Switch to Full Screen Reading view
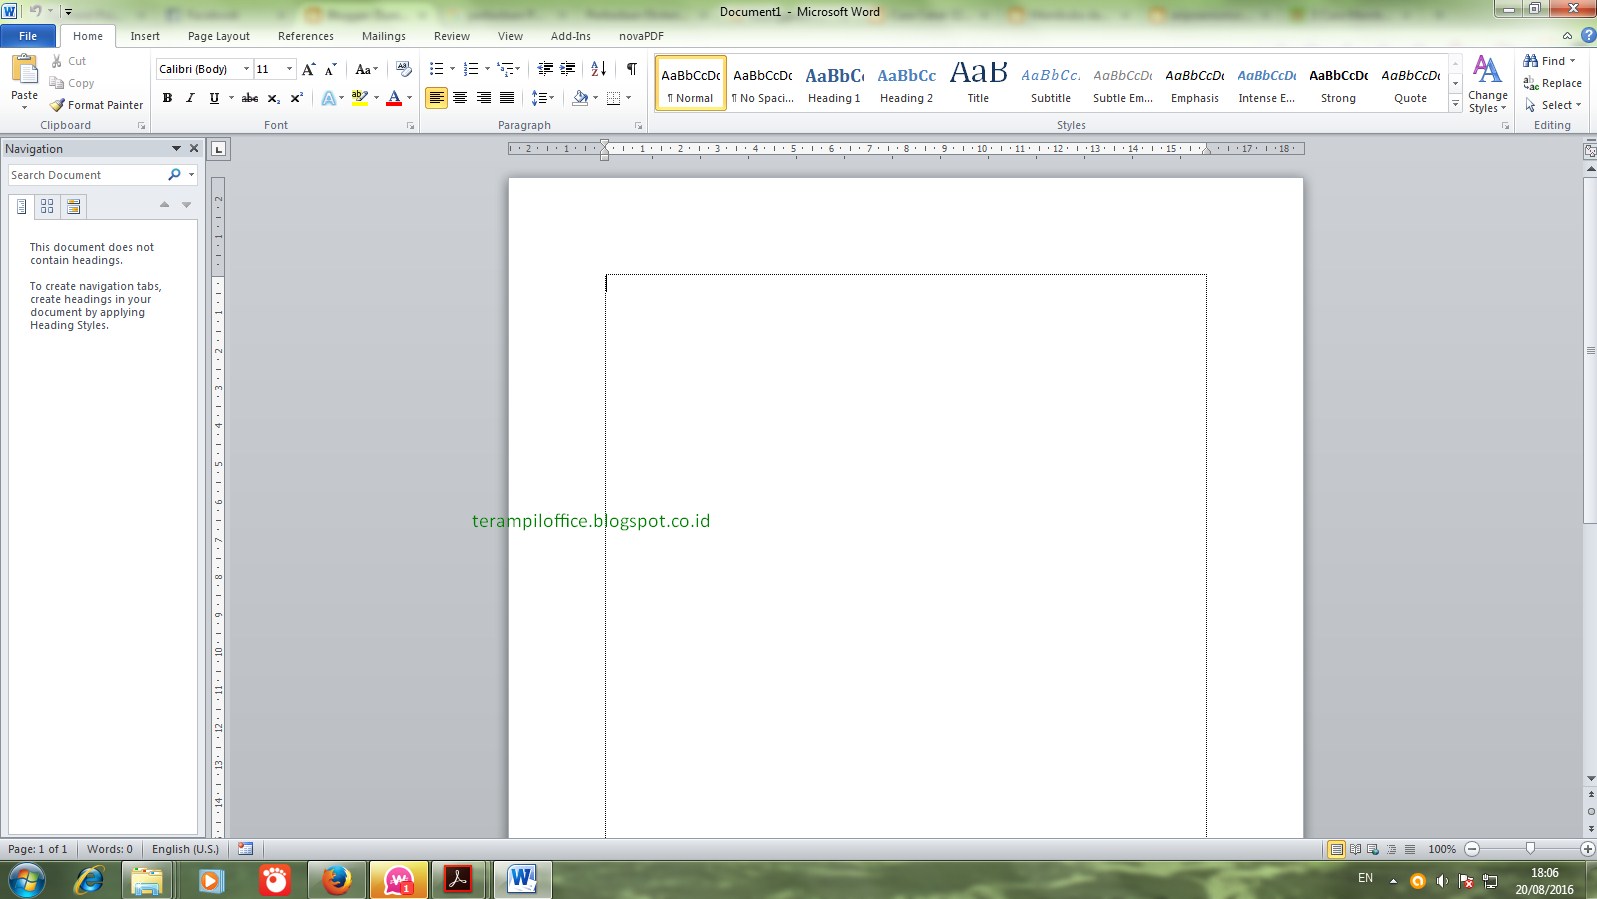The width and height of the screenshot is (1597, 899). 1355,849
